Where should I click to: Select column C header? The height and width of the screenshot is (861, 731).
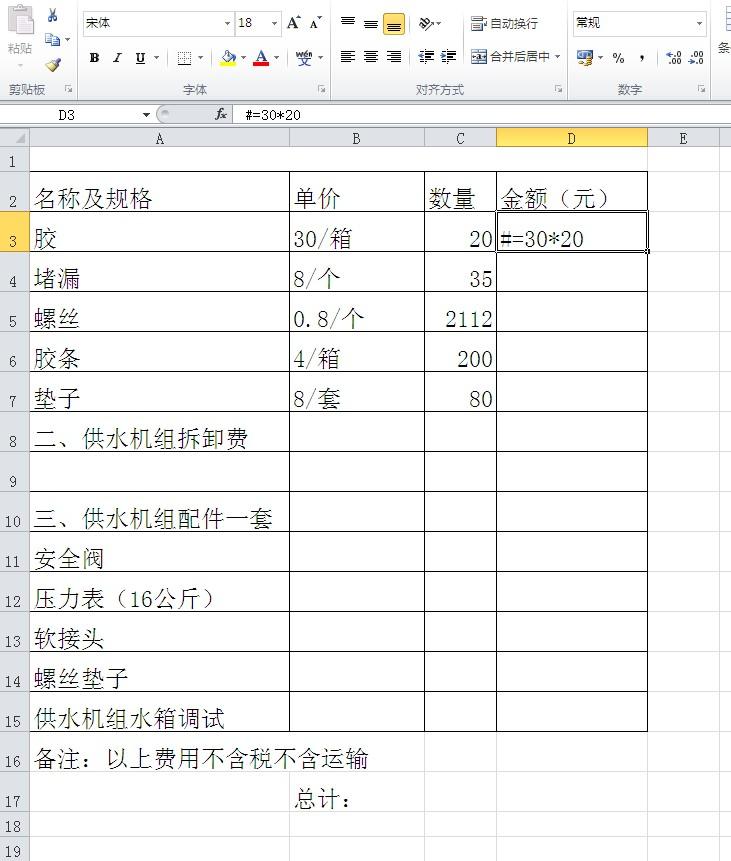click(x=460, y=138)
